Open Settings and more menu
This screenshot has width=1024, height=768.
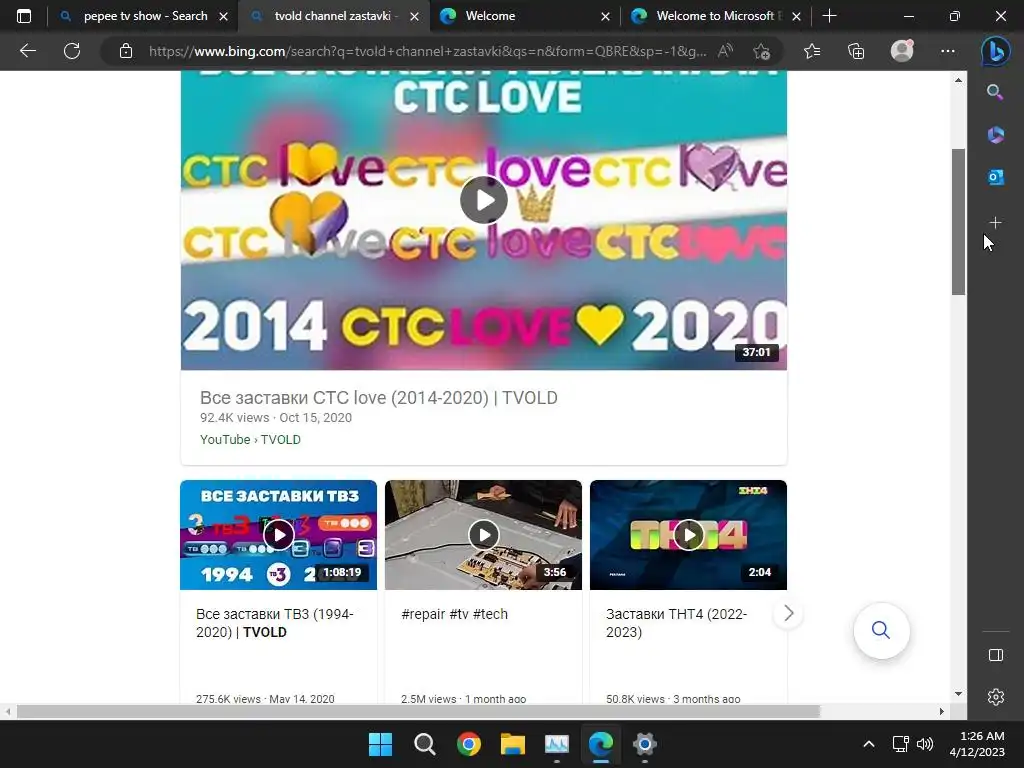(948, 51)
